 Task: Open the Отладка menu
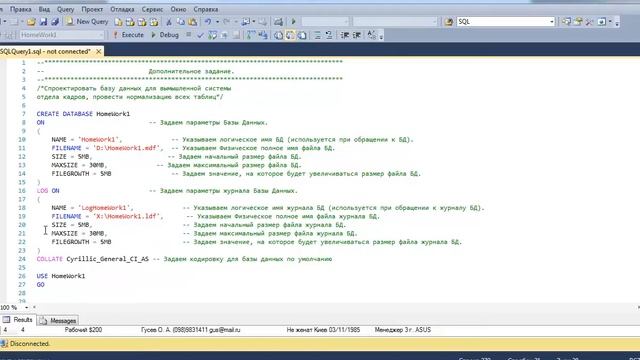(x=122, y=9)
